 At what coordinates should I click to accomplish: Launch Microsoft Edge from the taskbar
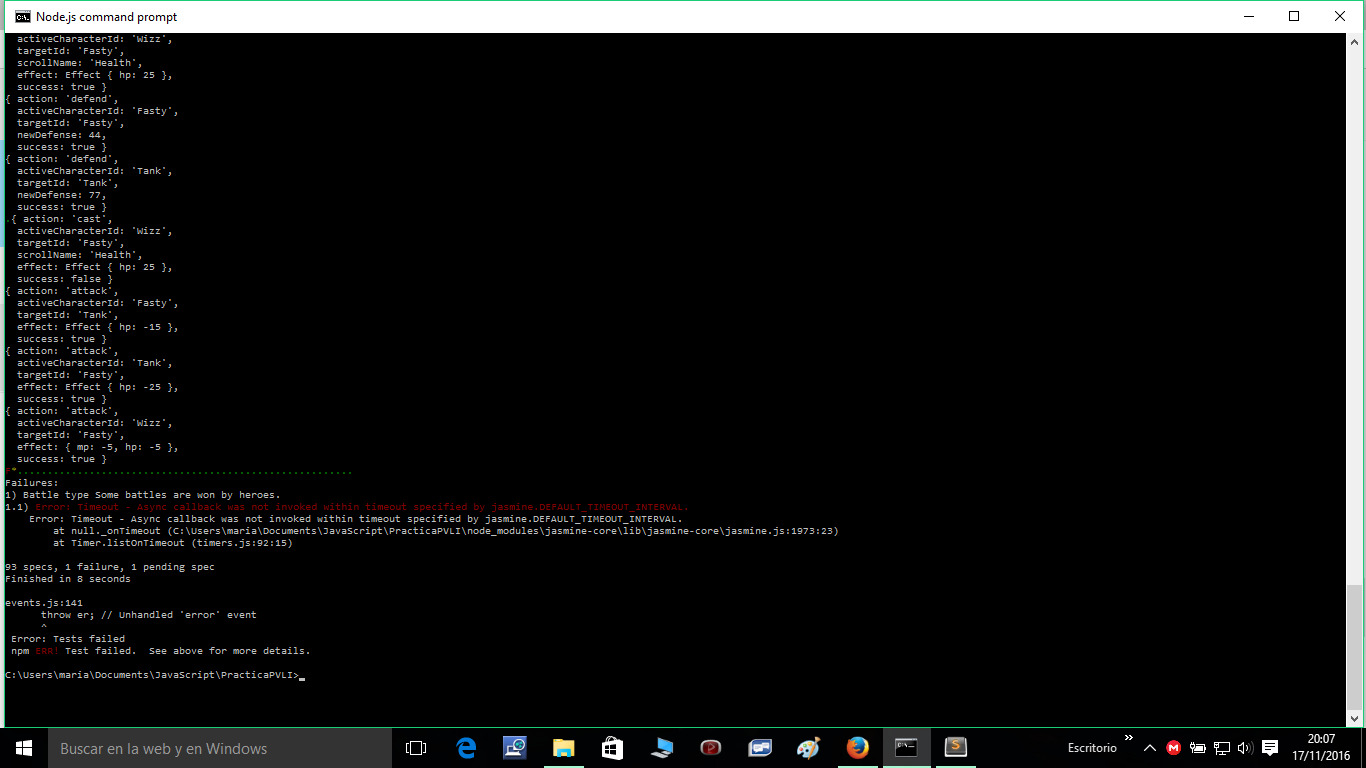coord(466,748)
